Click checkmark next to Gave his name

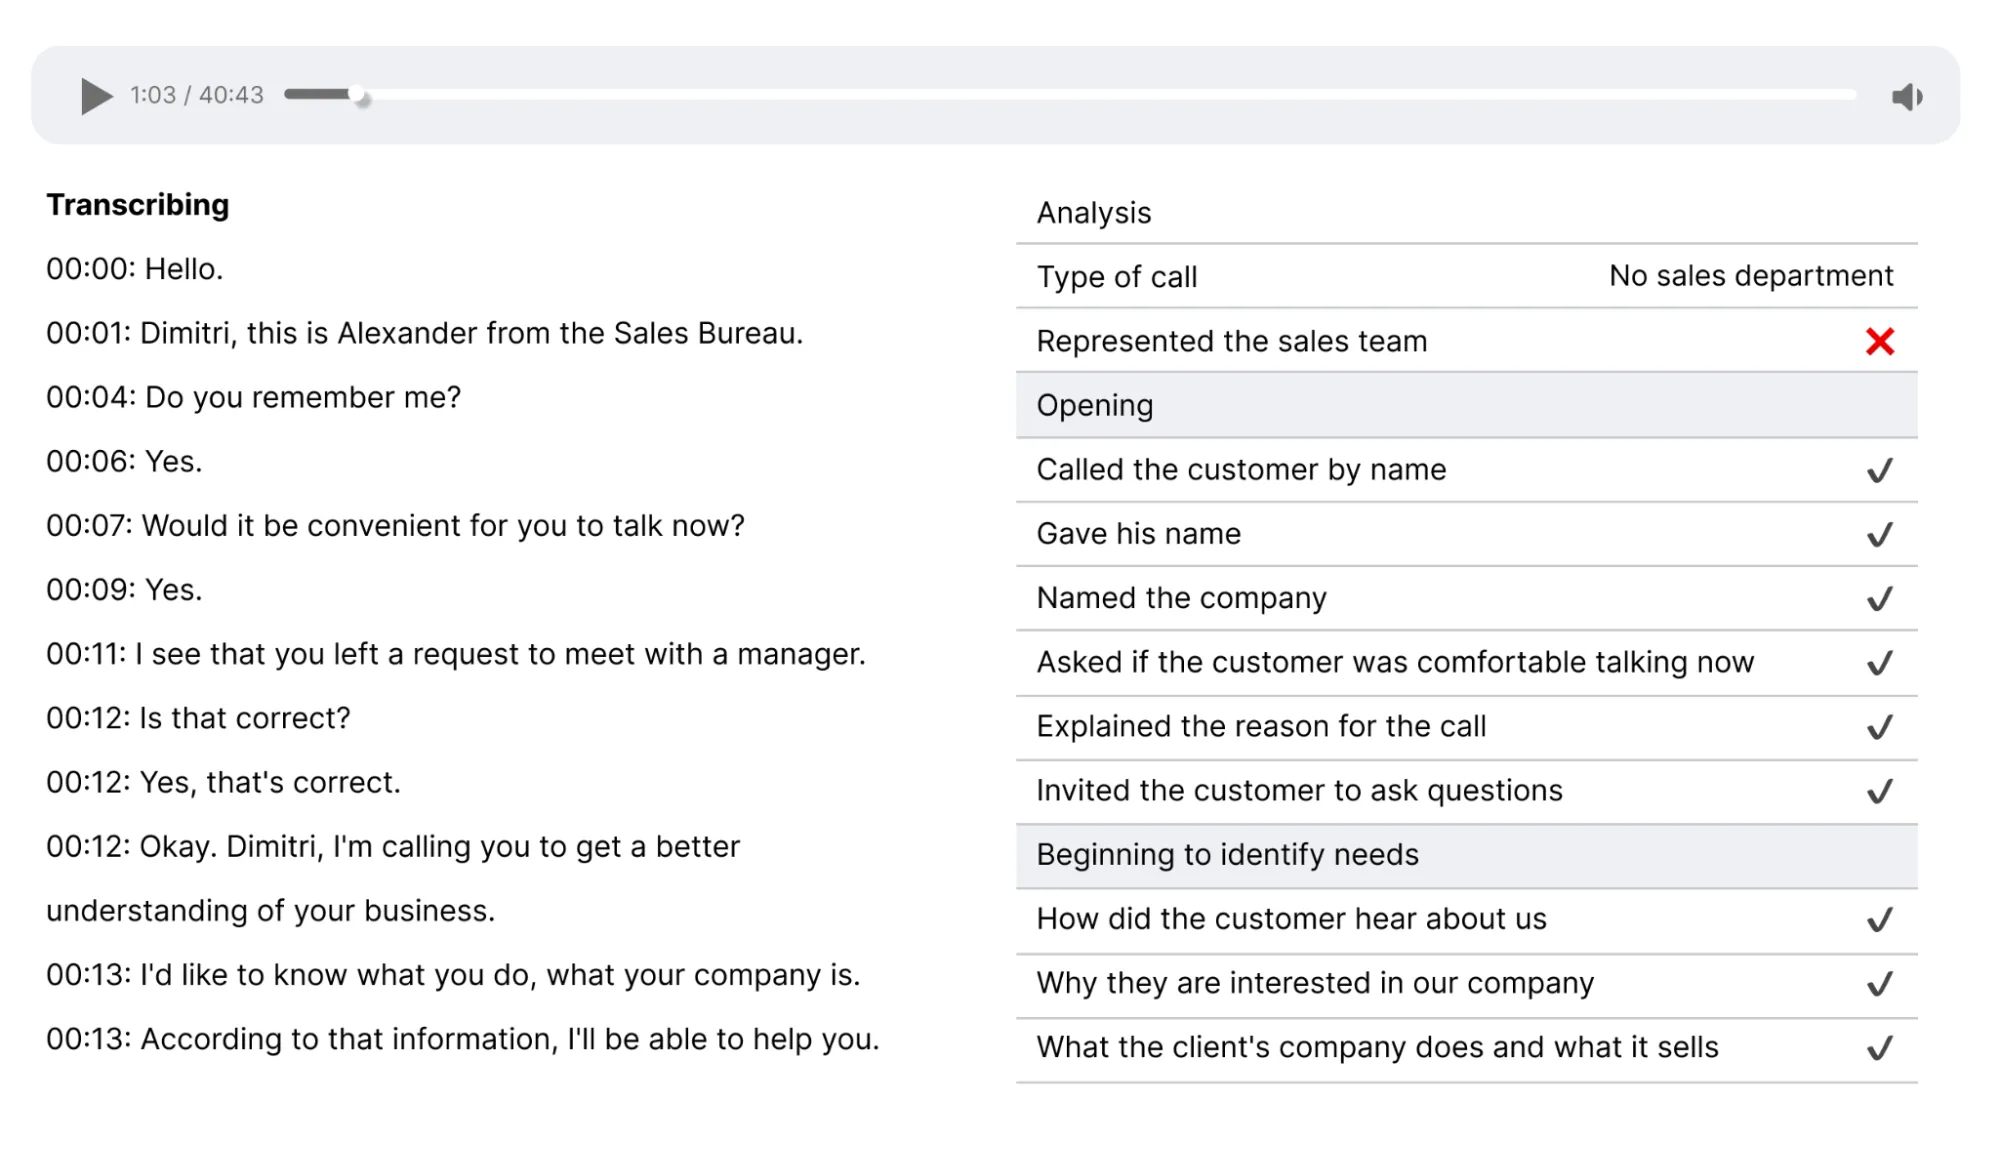click(x=1879, y=534)
